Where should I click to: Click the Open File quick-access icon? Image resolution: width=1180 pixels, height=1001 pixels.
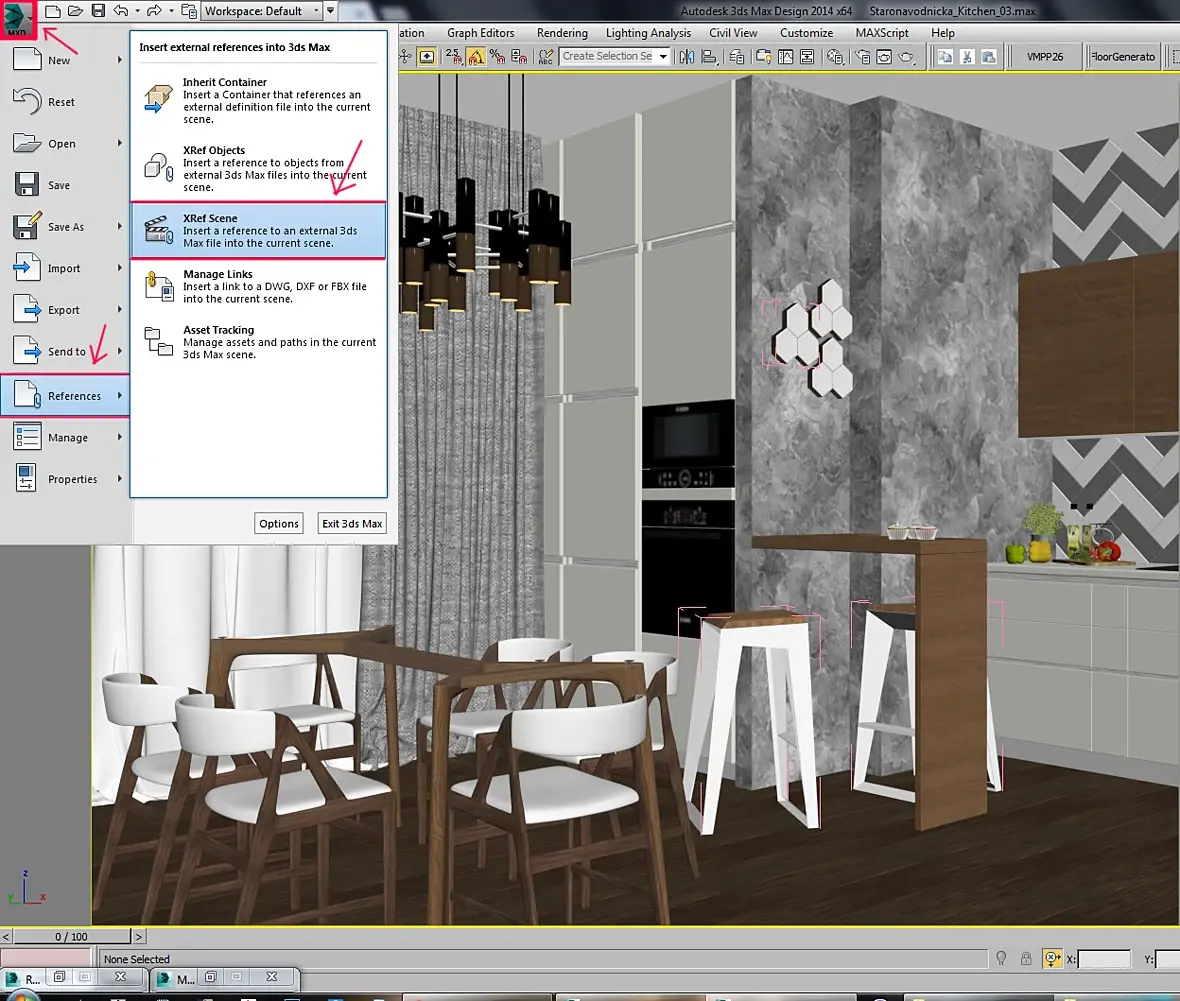pos(75,11)
